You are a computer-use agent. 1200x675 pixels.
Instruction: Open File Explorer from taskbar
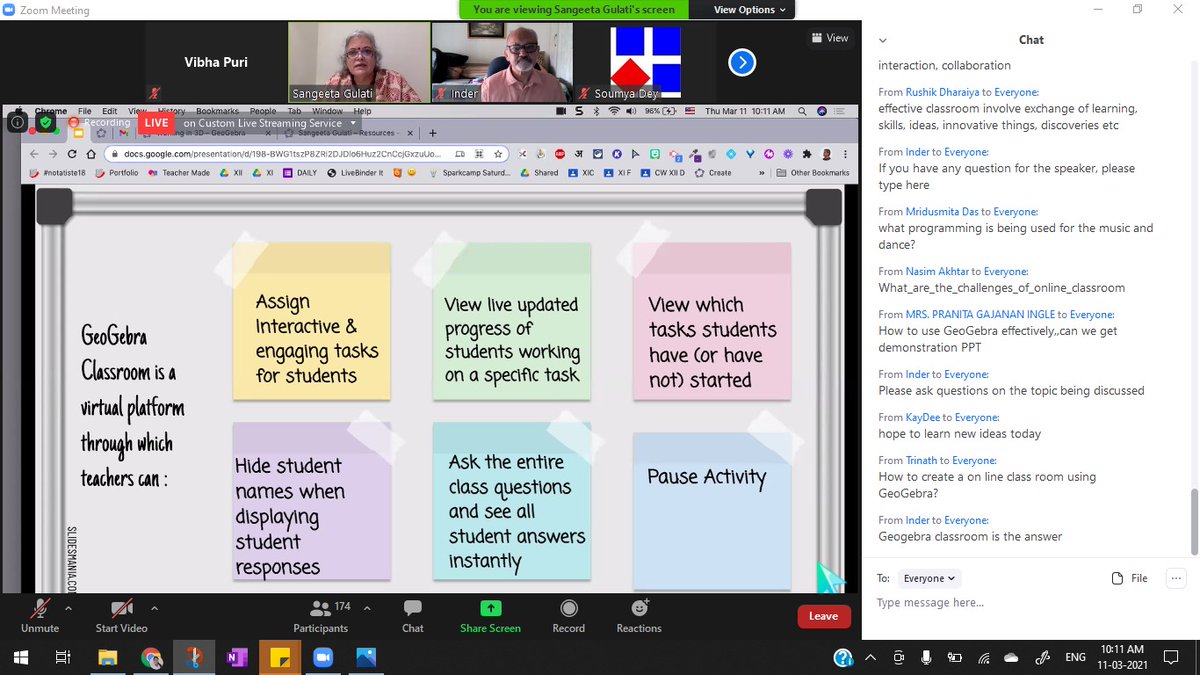(107, 657)
